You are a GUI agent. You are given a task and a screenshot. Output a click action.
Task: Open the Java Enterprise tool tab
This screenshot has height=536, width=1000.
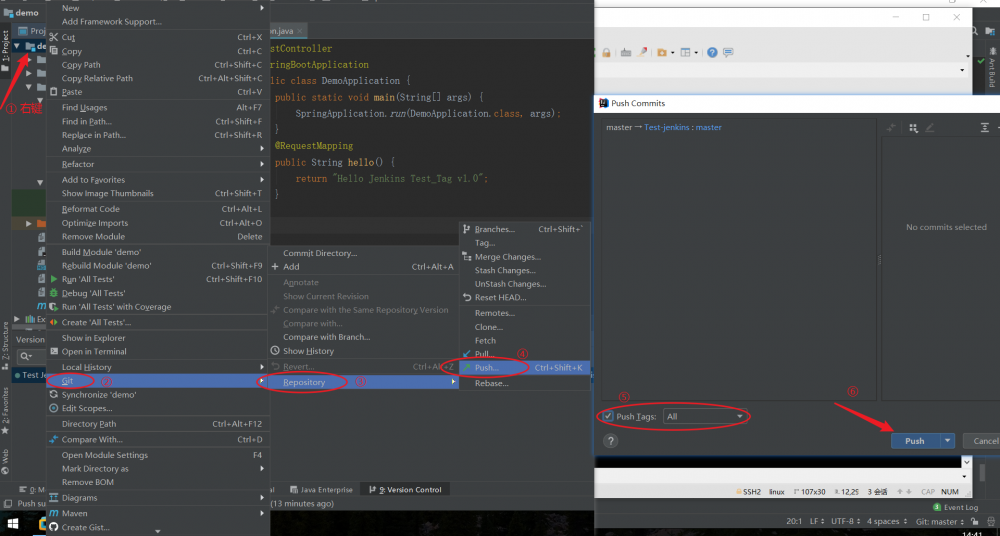[x=321, y=489]
